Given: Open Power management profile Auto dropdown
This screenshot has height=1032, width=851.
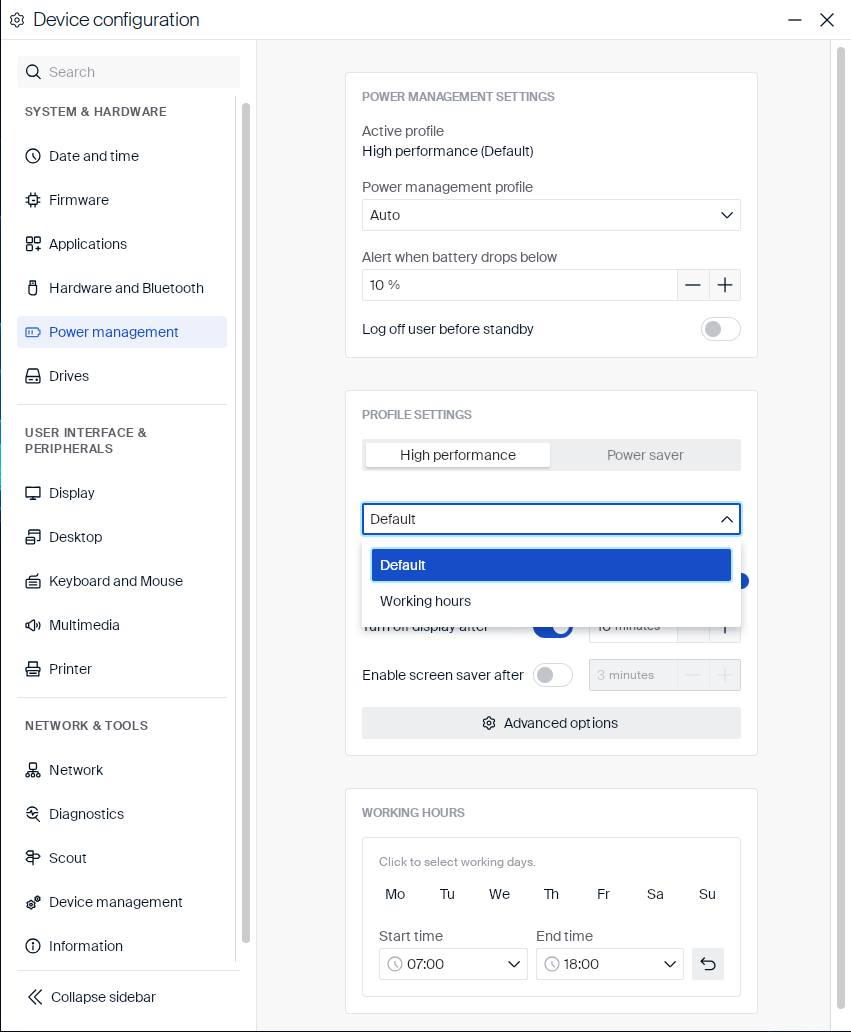Looking at the screenshot, I should [x=552, y=215].
